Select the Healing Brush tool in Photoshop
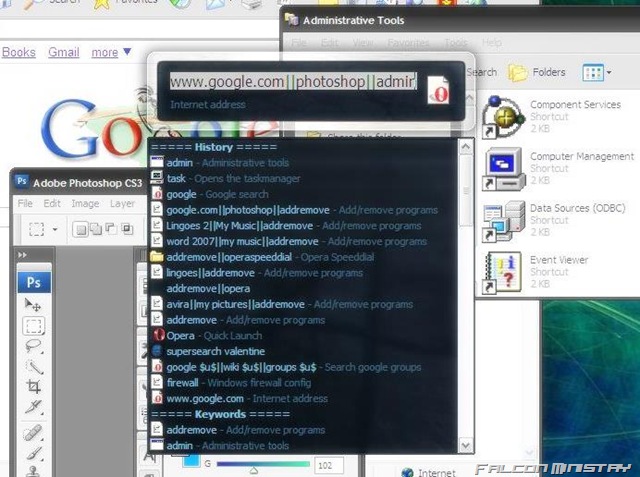Image resolution: width=640 pixels, height=477 pixels. click(33, 433)
